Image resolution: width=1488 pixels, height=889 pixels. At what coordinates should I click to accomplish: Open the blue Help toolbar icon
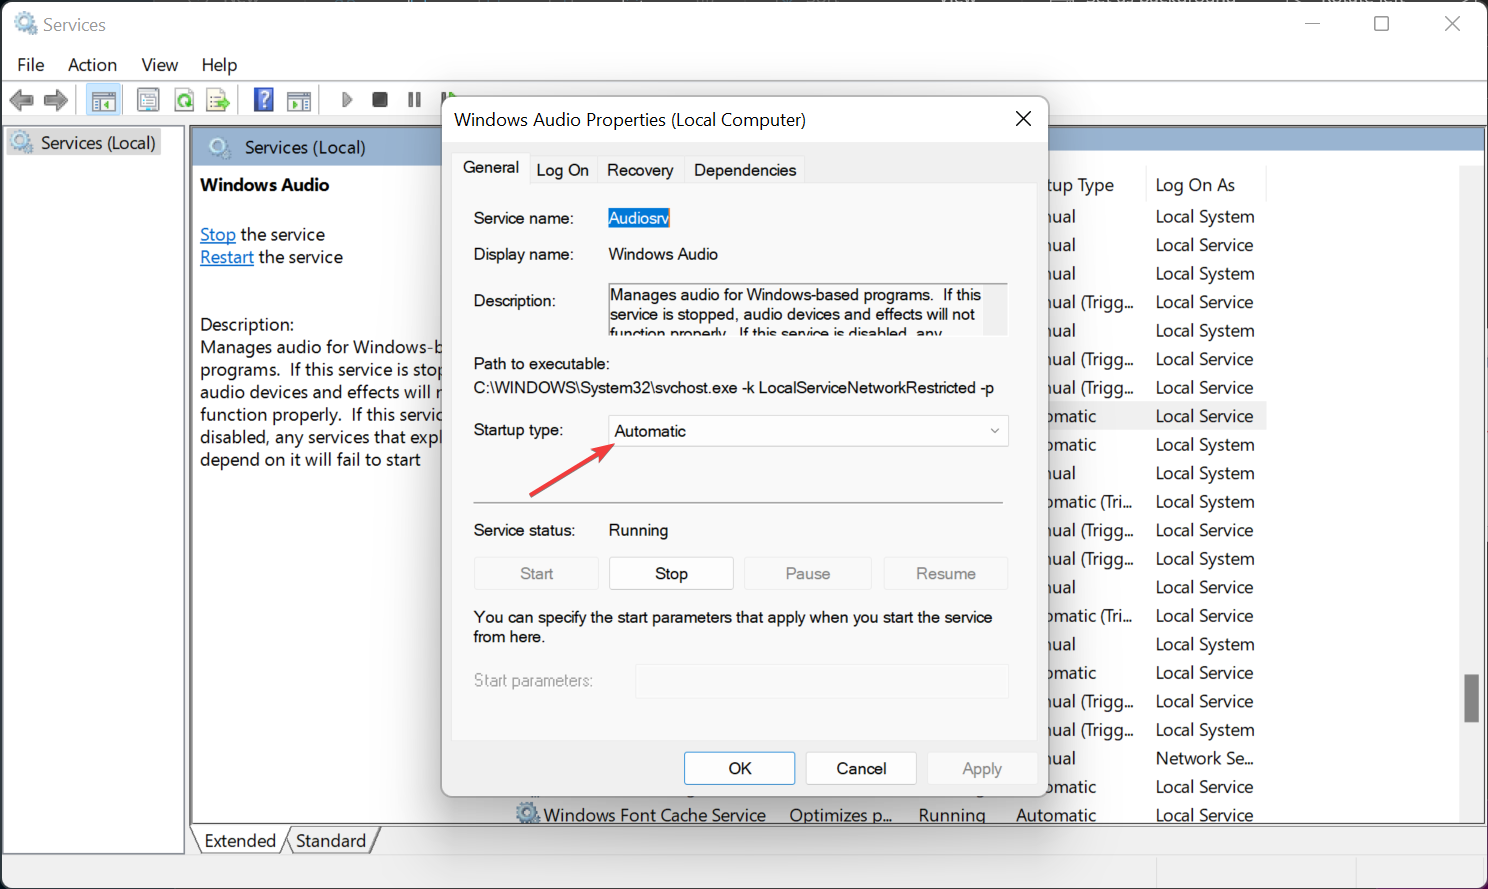point(263,100)
